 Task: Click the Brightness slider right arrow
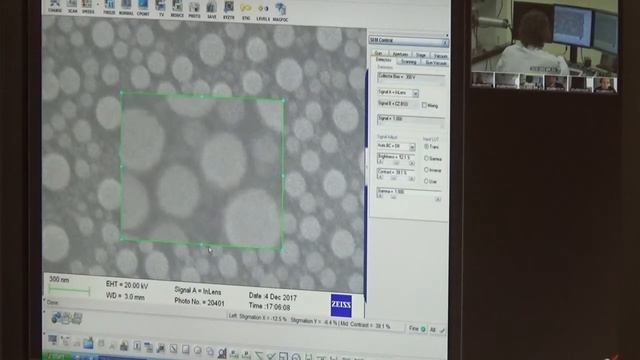[412, 163]
